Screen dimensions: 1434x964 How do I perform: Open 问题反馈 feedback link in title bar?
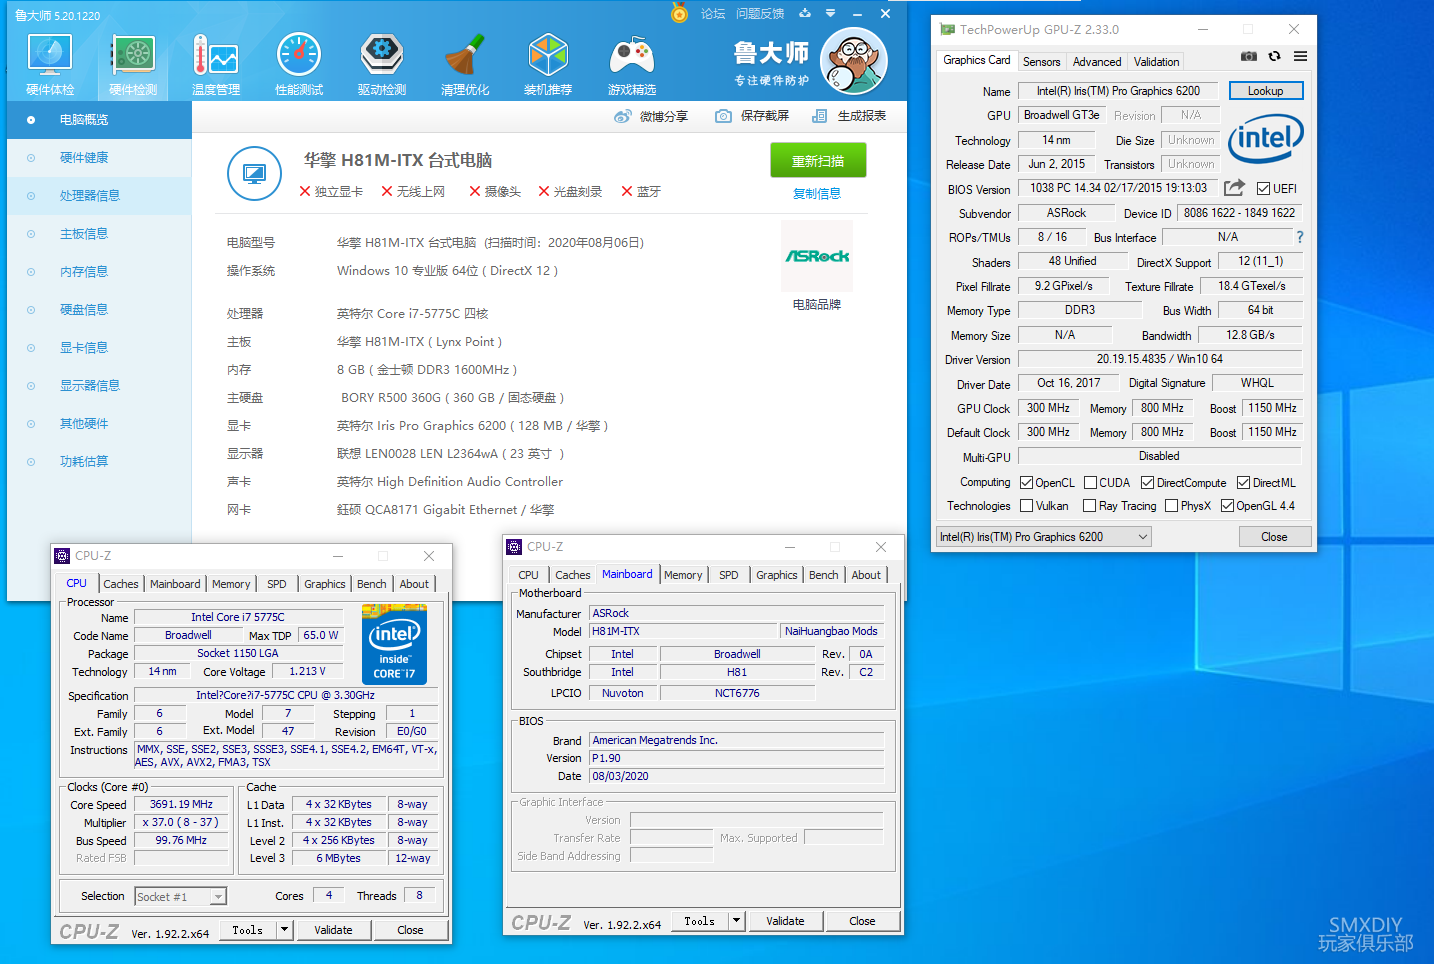pyautogui.click(x=760, y=13)
